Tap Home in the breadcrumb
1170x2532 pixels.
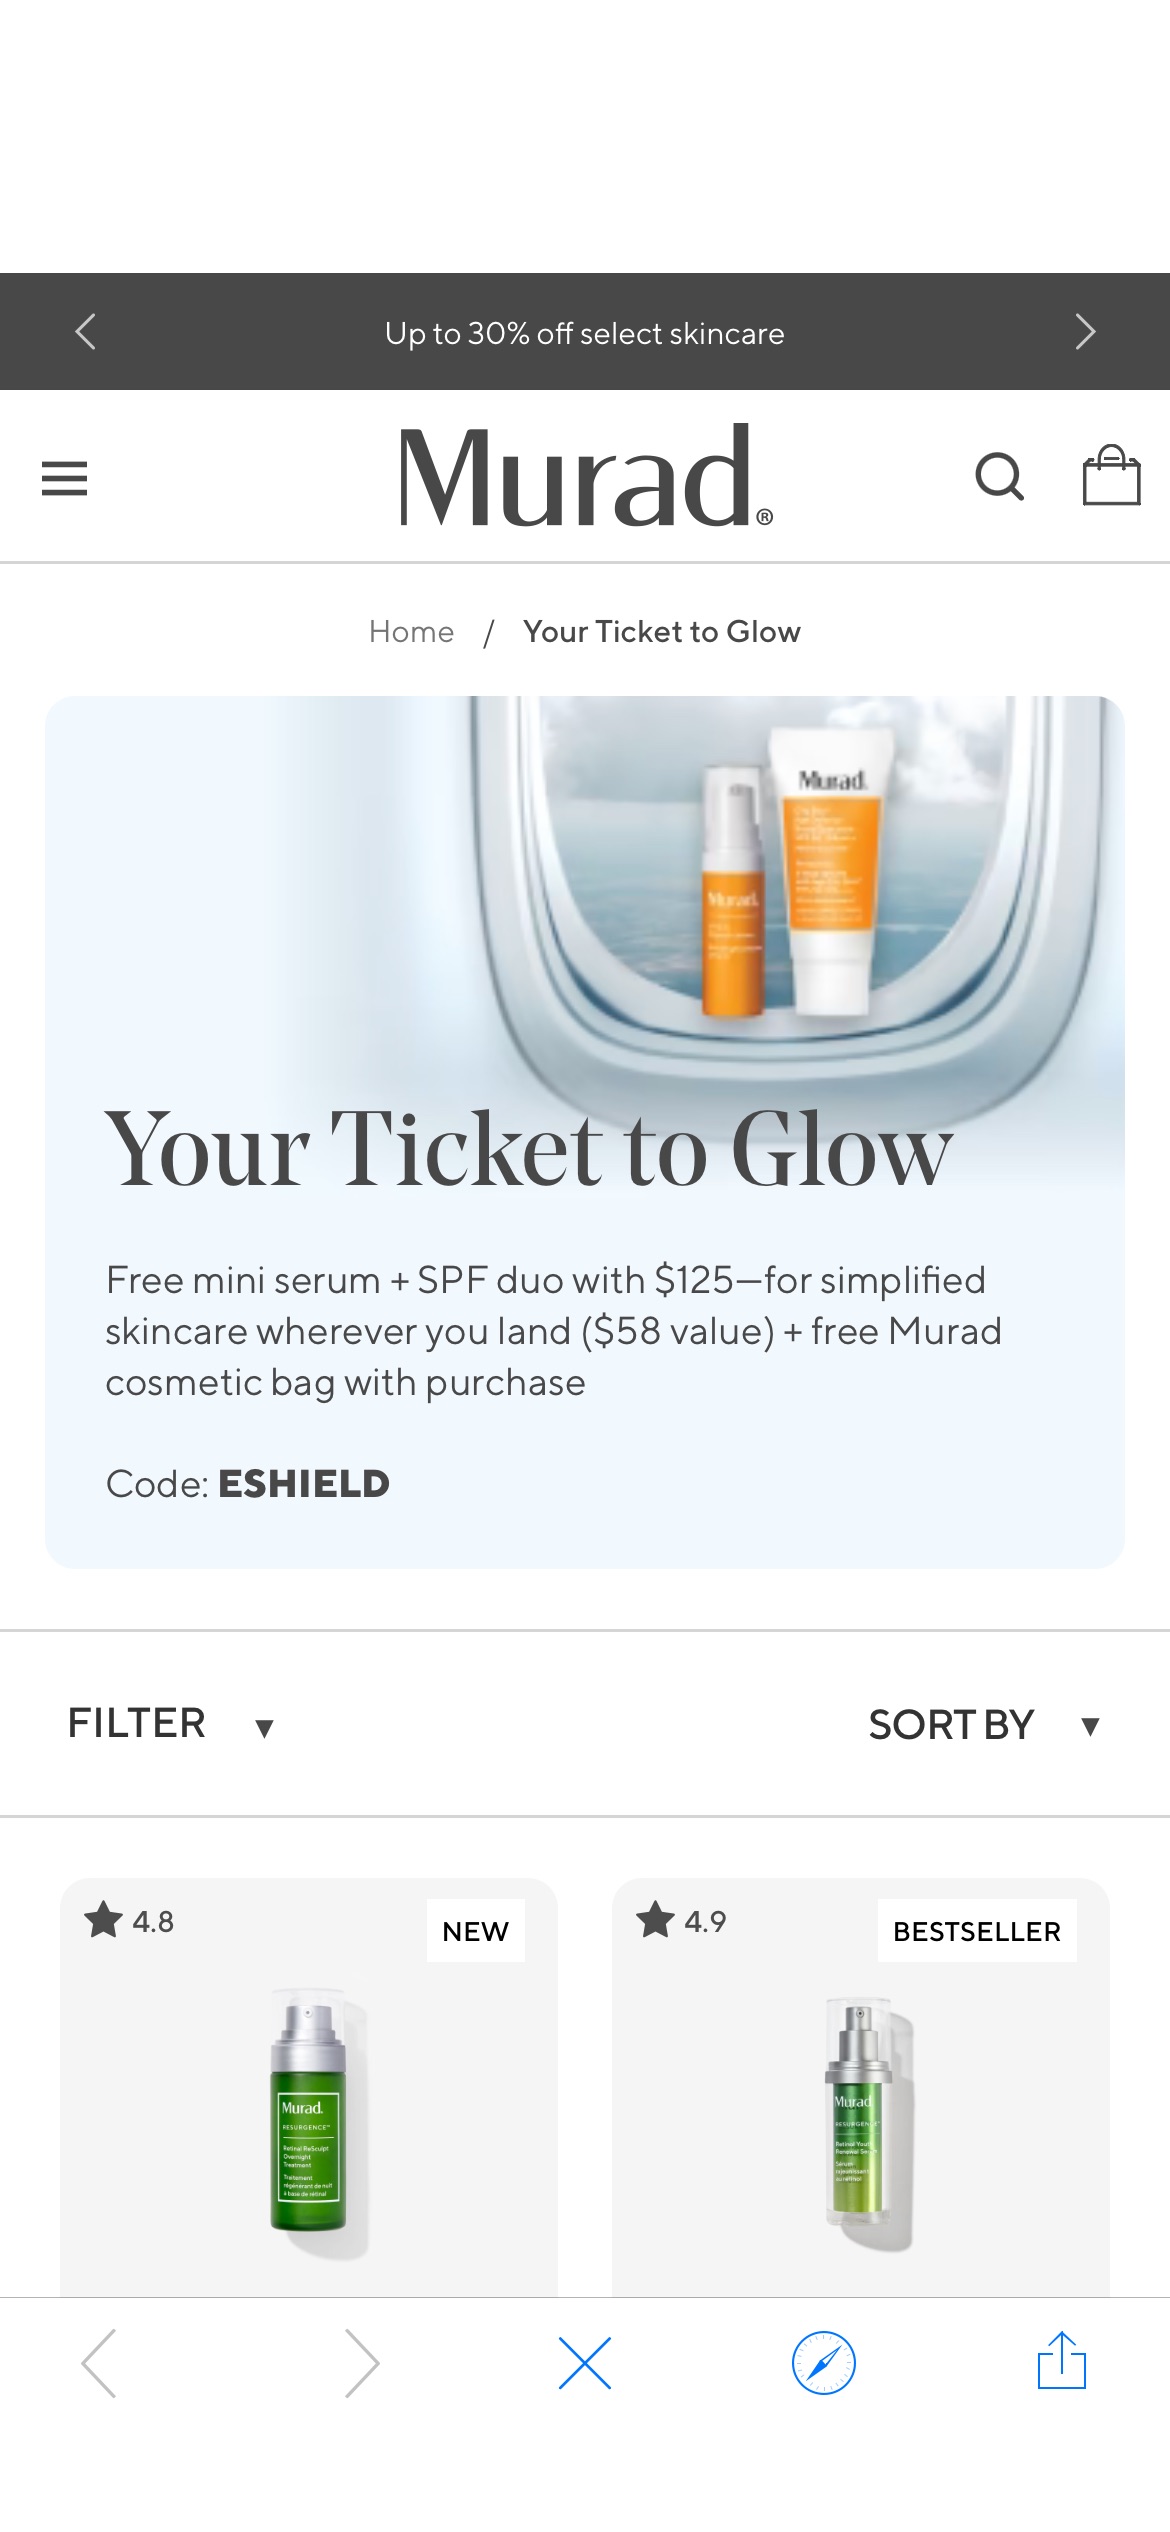point(410,631)
